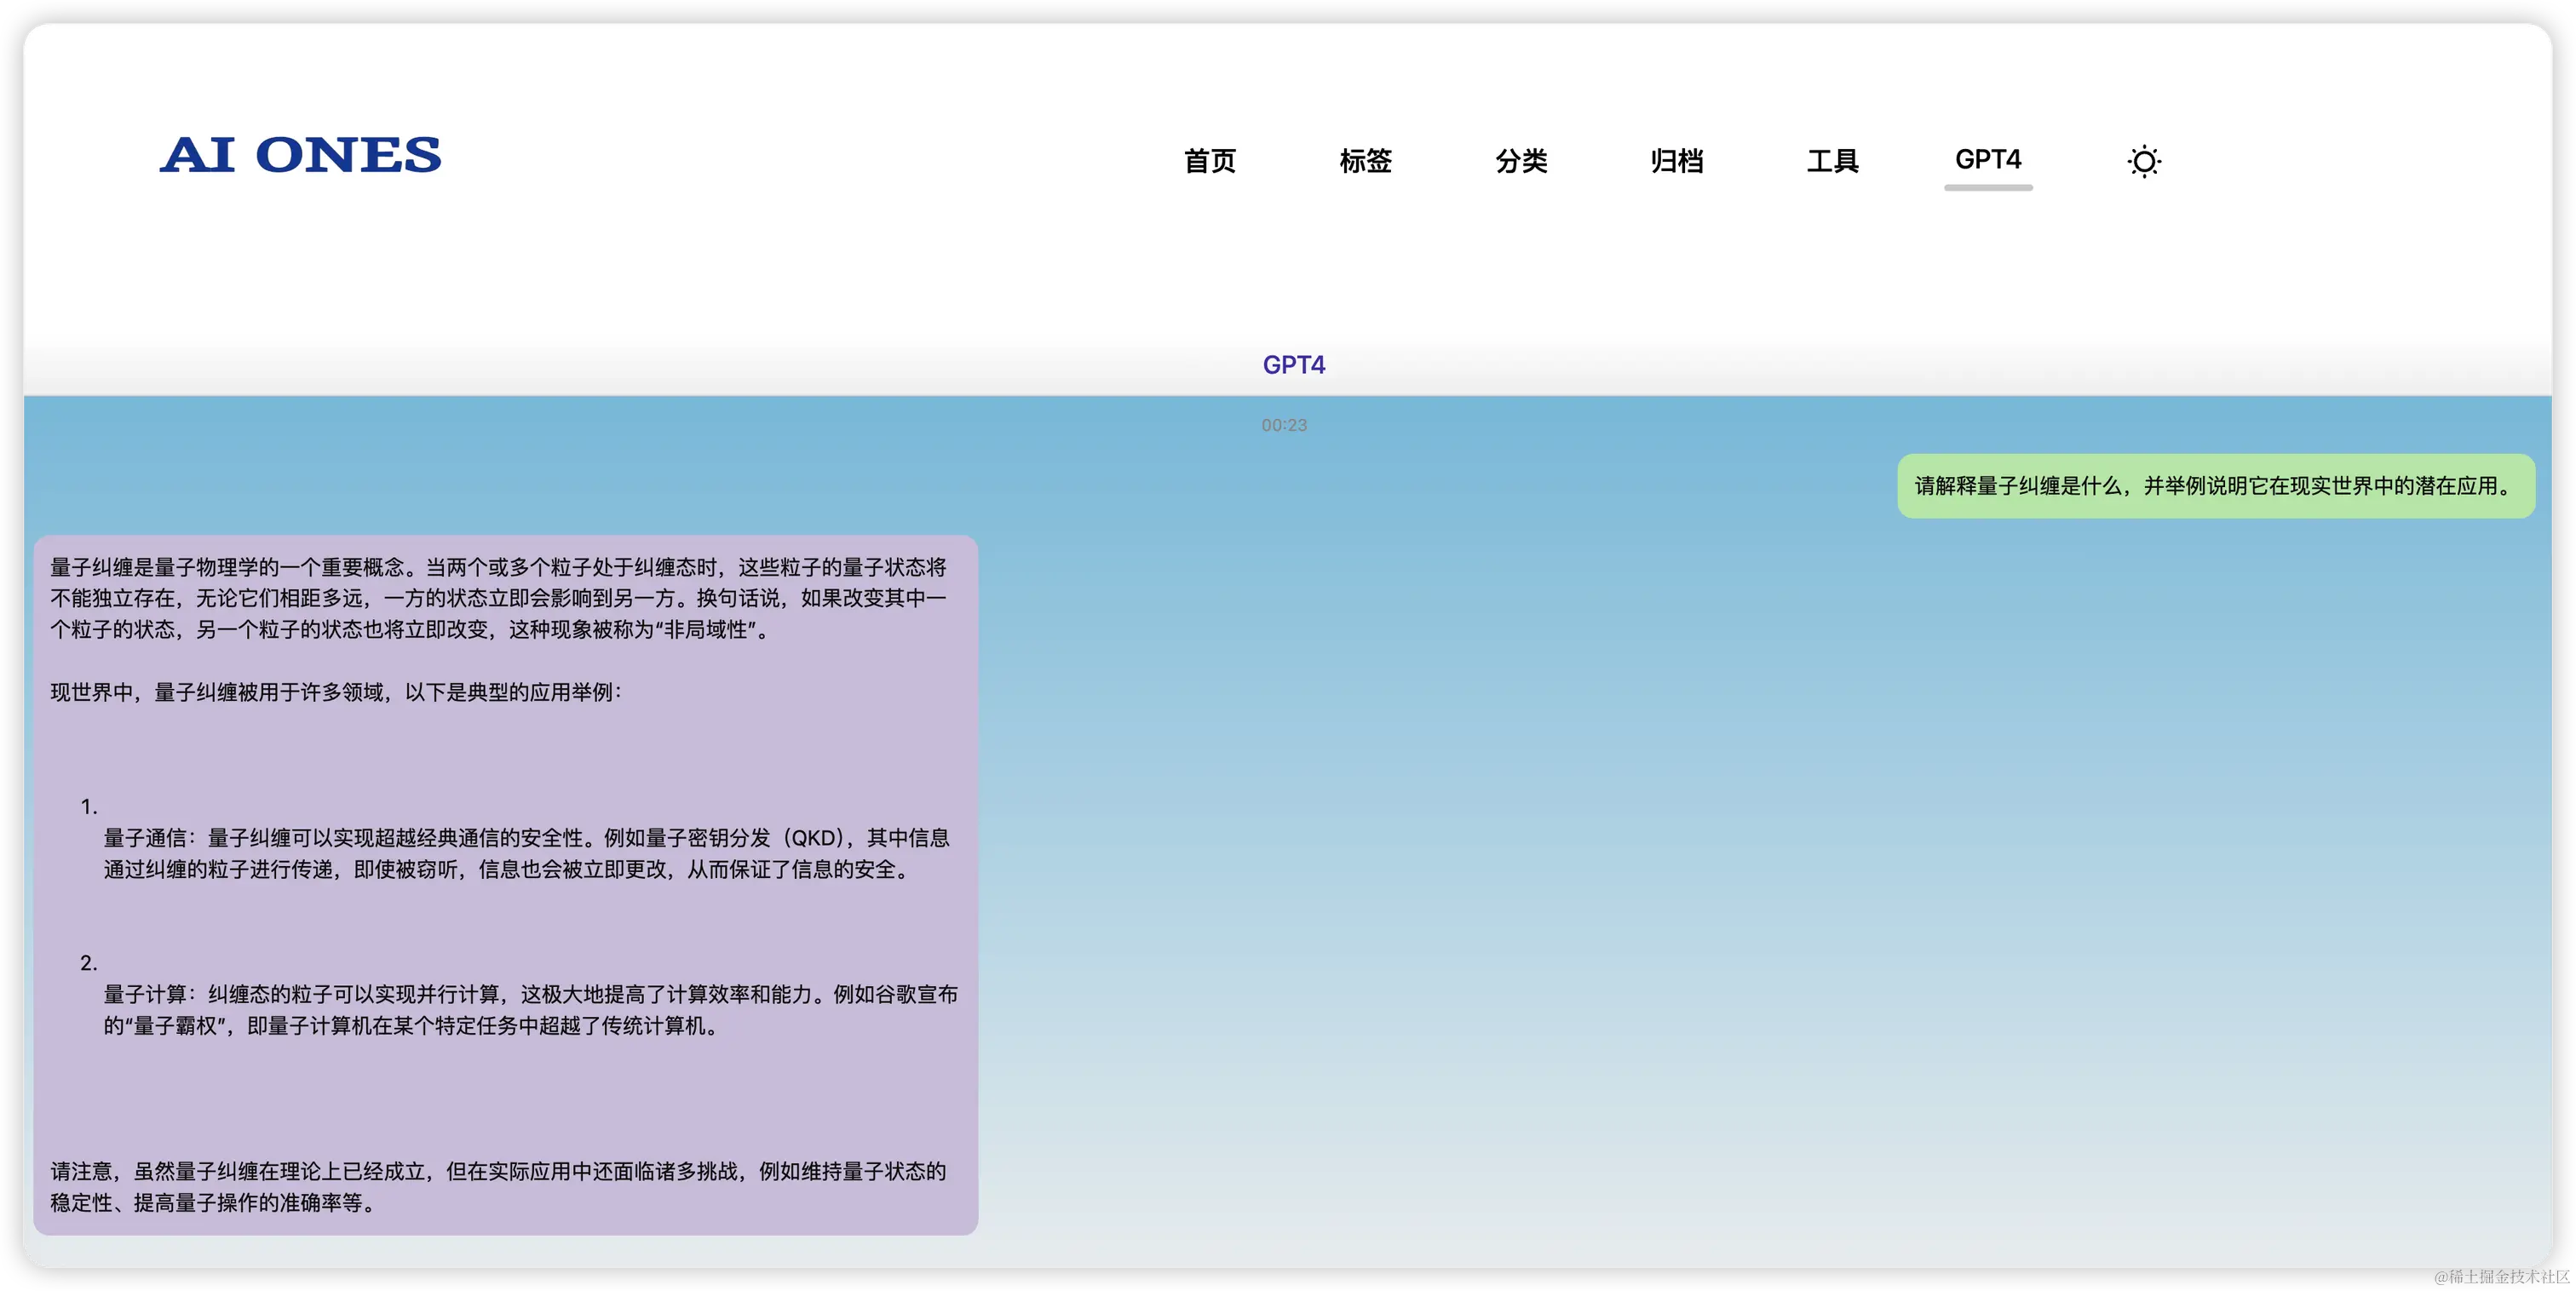This screenshot has width=2576, height=1291.
Task: Click the purple GPT4 chat heading
Action: [1293, 365]
